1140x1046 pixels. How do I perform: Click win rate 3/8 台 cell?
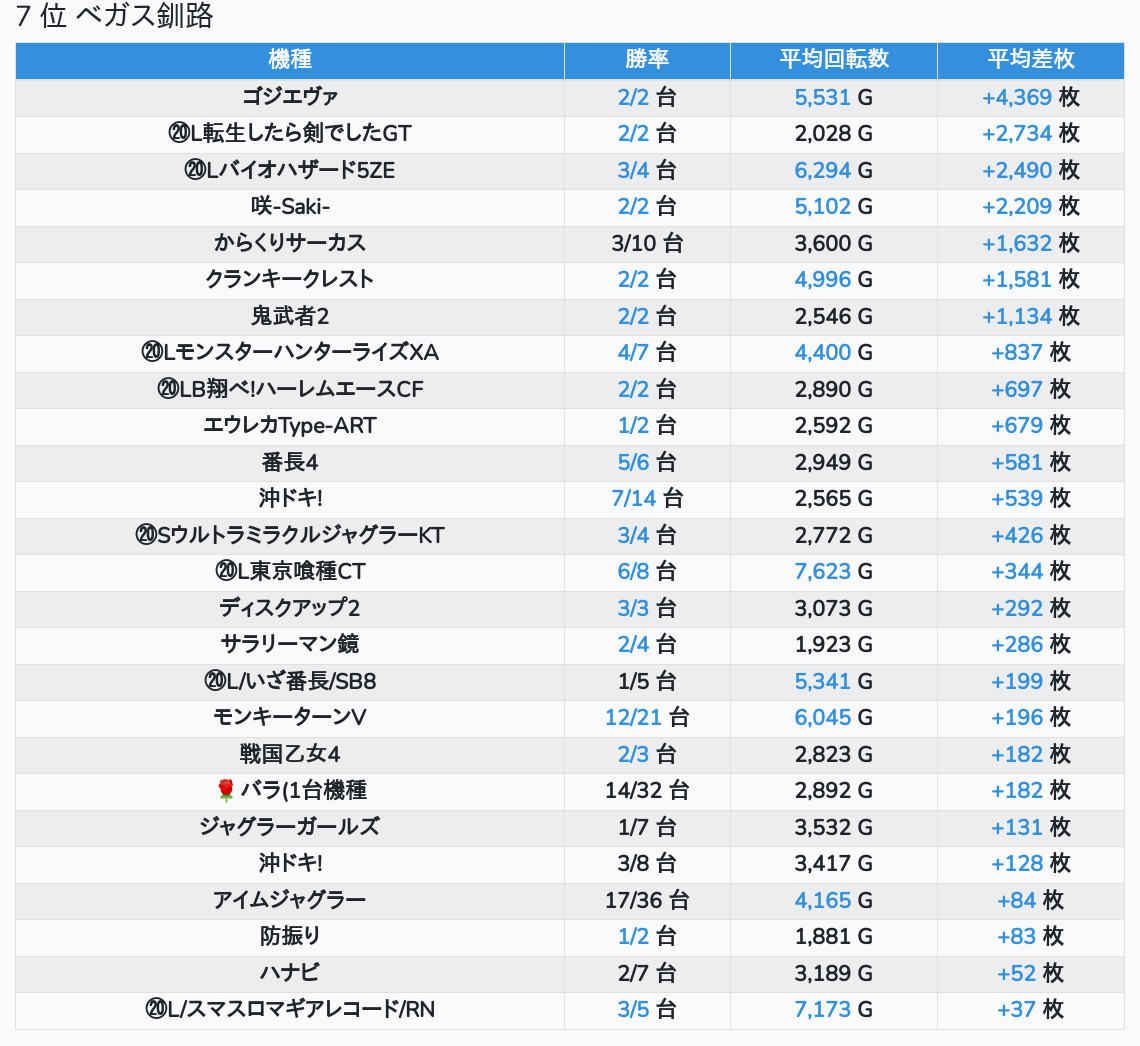point(647,864)
